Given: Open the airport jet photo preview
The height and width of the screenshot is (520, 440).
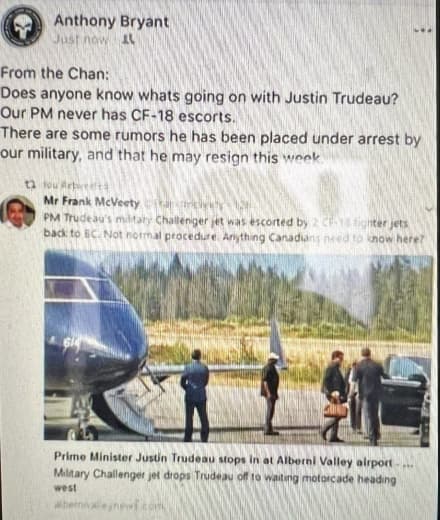Looking at the screenshot, I should [237, 348].
